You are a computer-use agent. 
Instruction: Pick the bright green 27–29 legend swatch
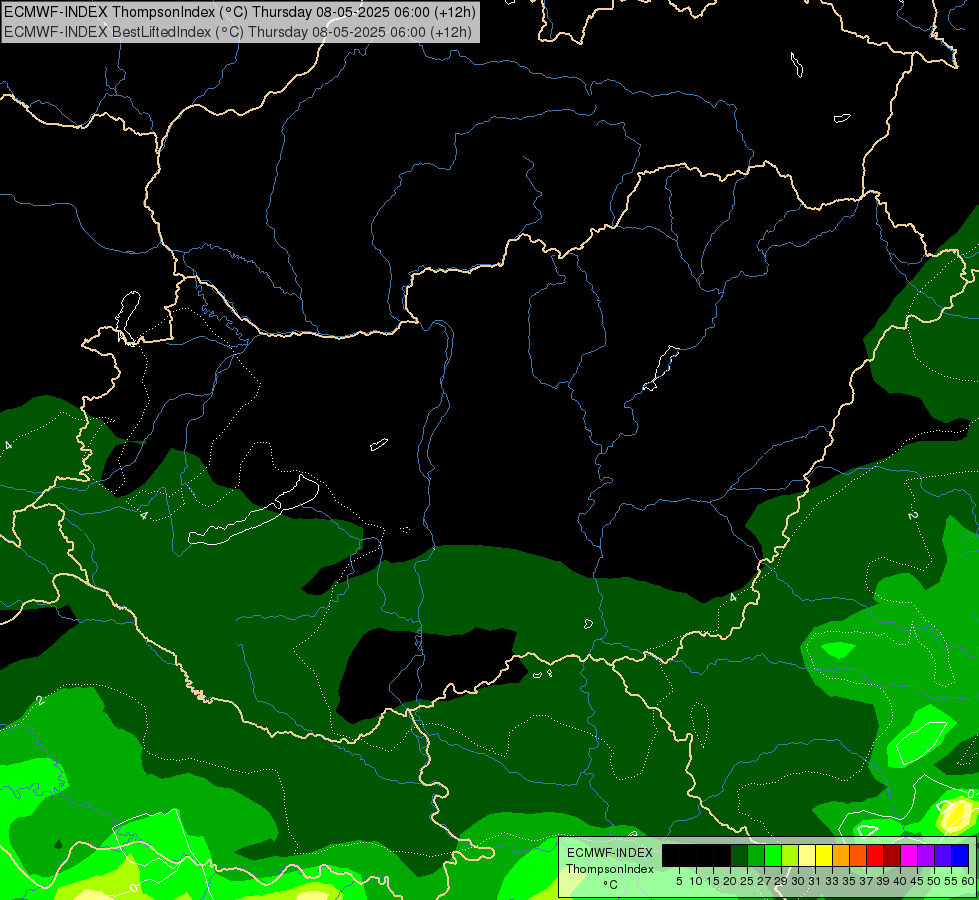coord(773,855)
